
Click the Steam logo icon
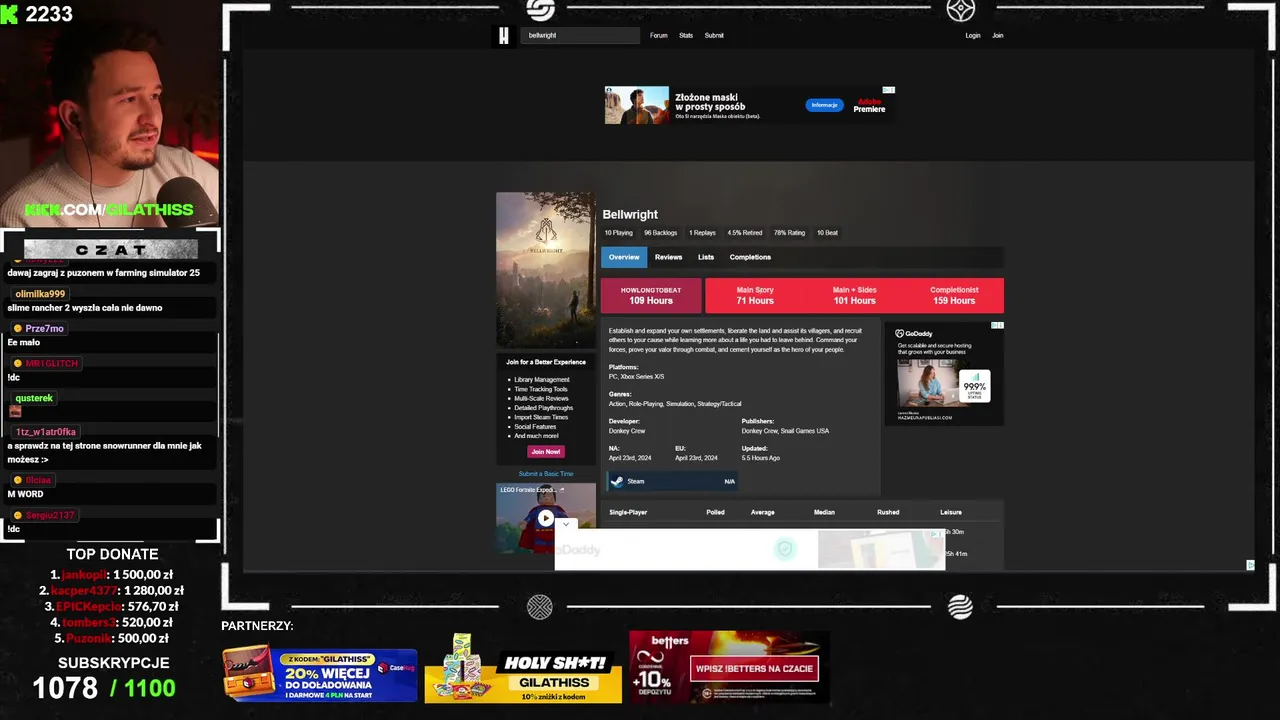617,481
